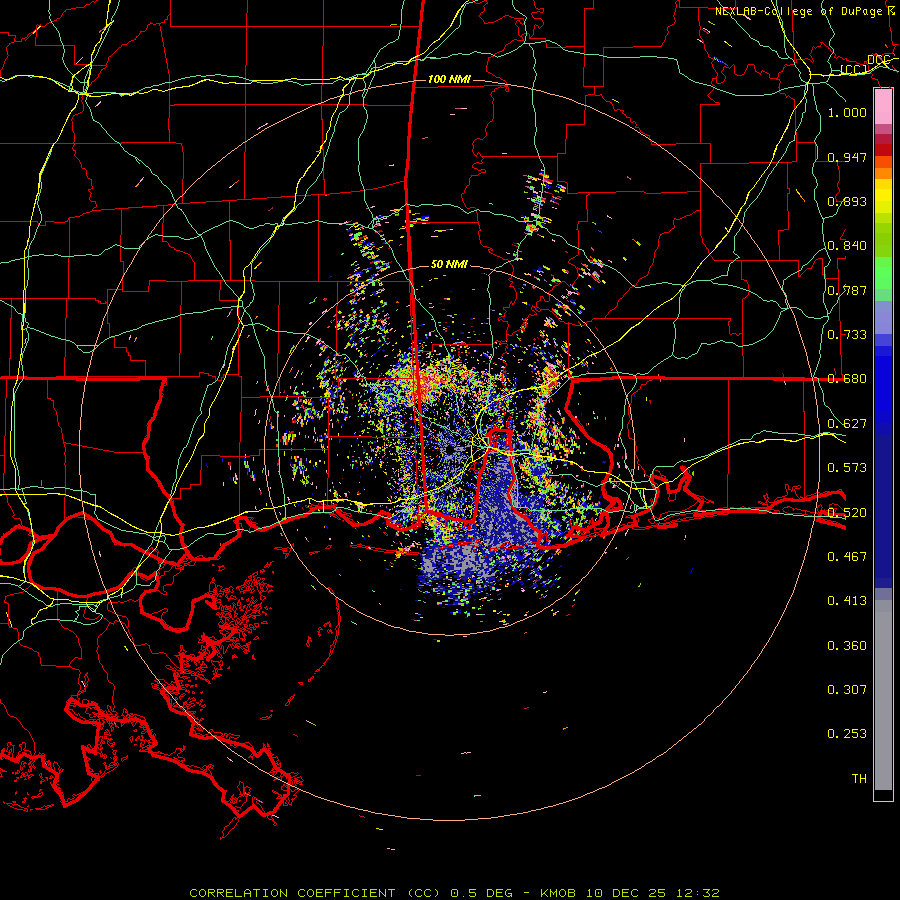The image size is (900, 900).
Task: Click the 0.840 color scale label
Action: pos(847,246)
